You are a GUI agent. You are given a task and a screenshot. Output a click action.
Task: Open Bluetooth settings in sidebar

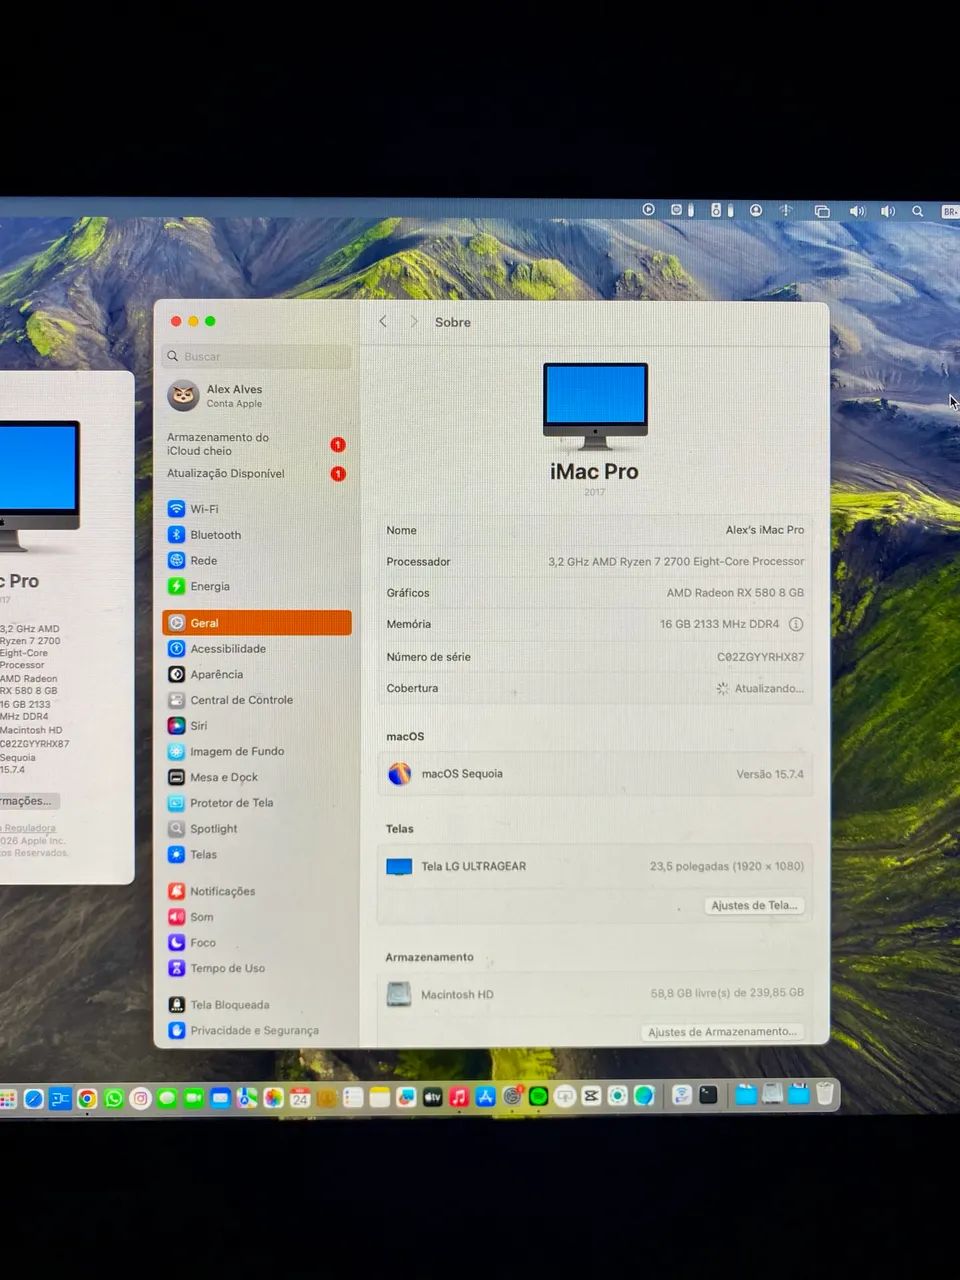pyautogui.click(x=215, y=535)
